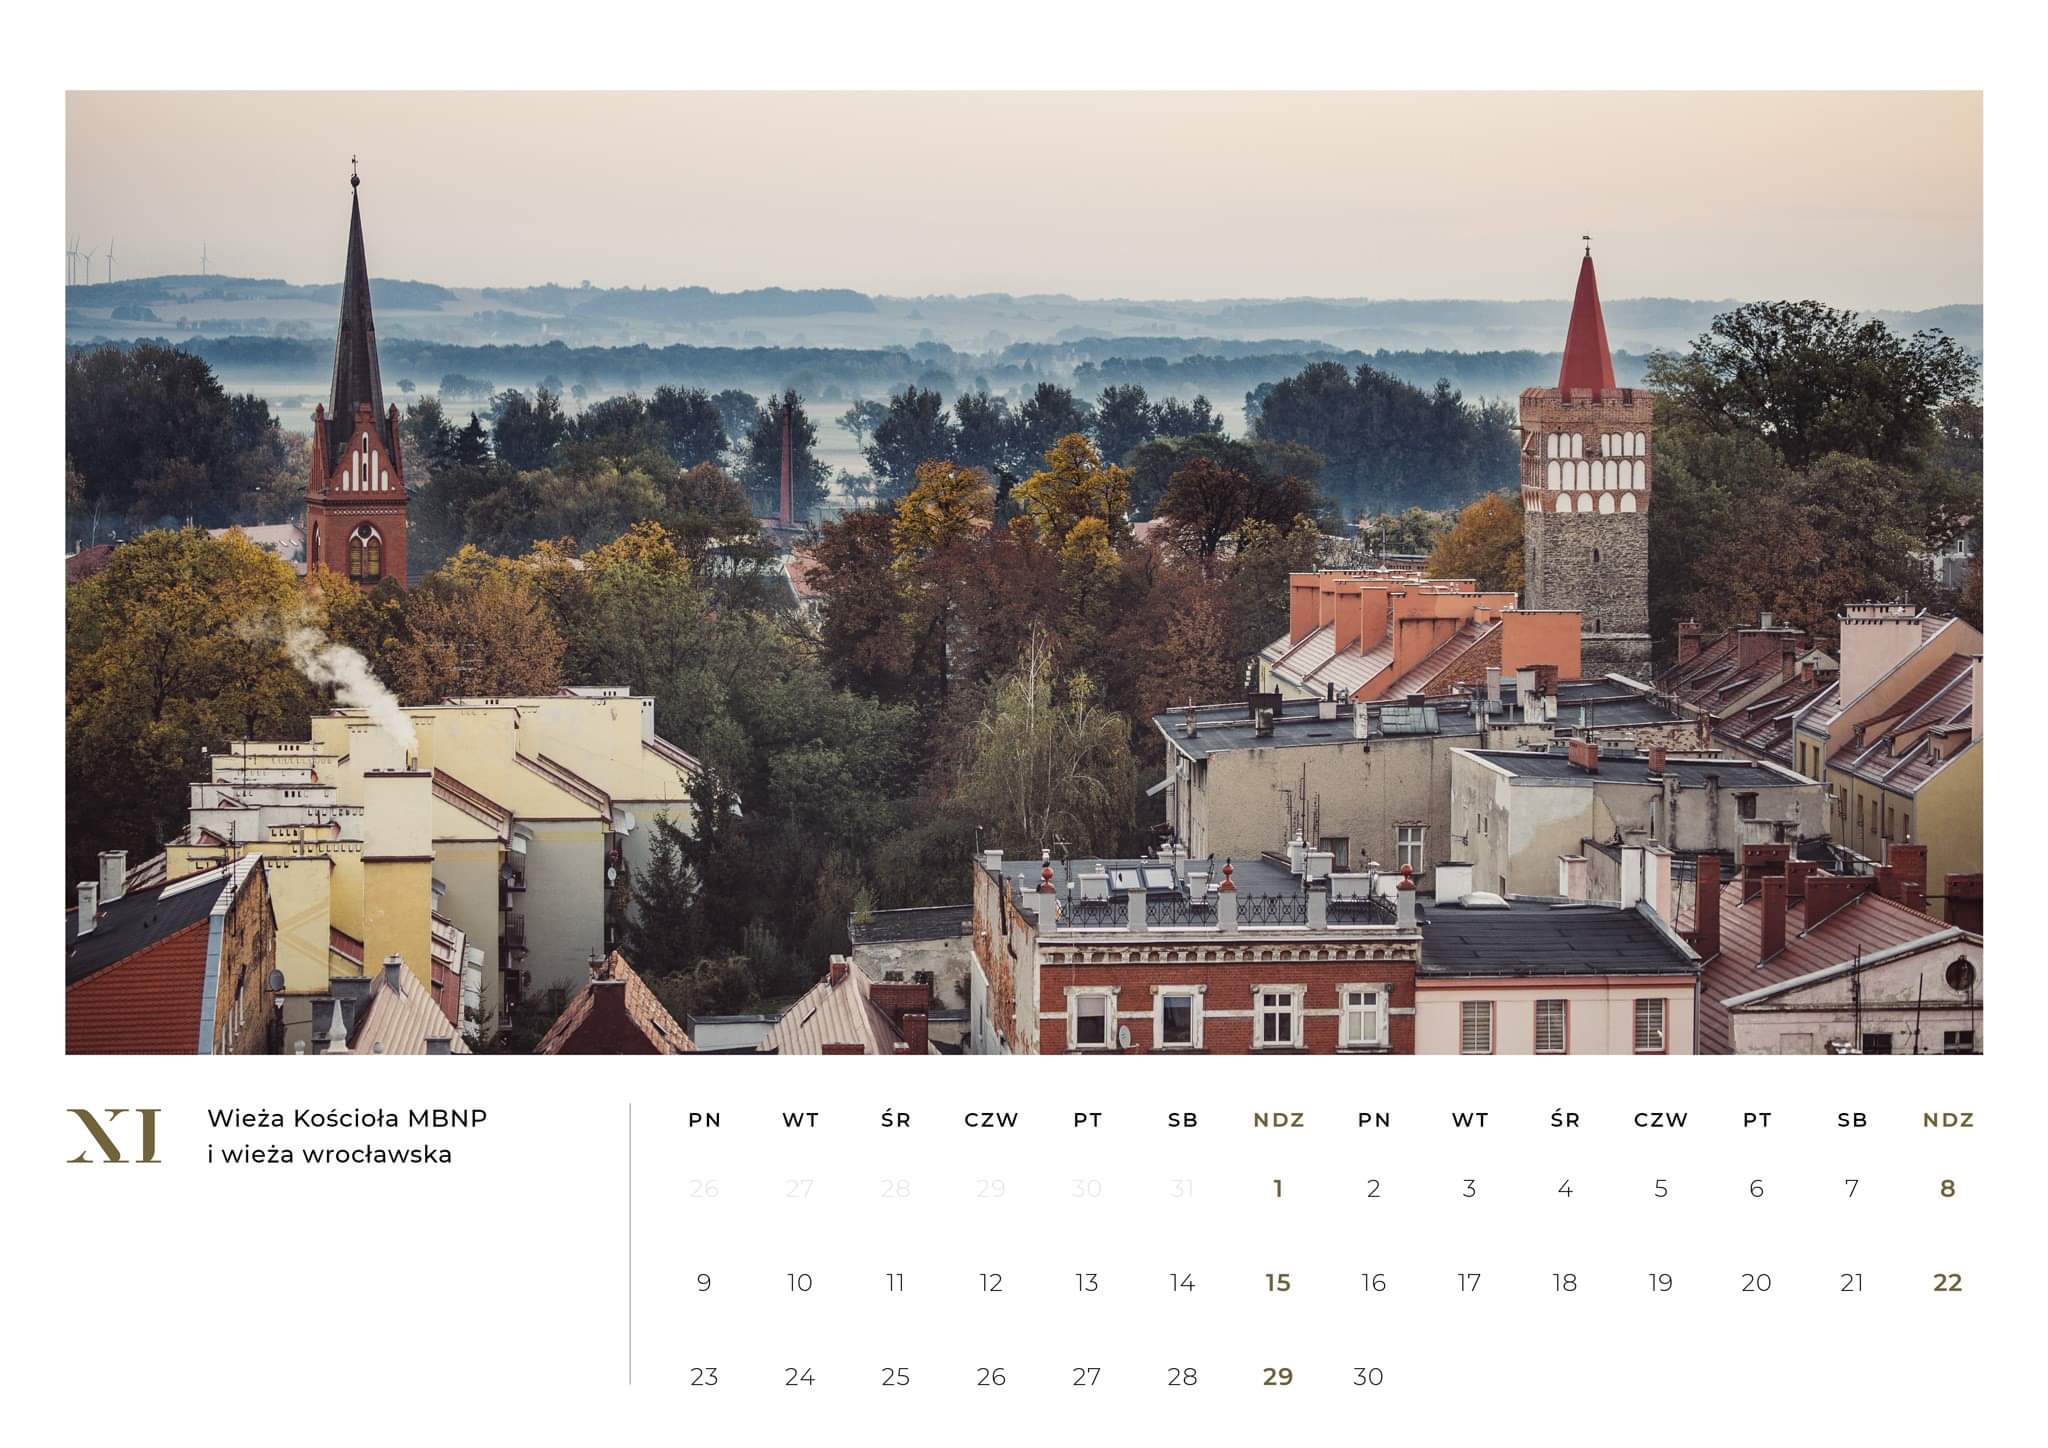The height and width of the screenshot is (1448, 2048).
Task: Click greyed-out previous-month date 29
Action: (991, 1188)
